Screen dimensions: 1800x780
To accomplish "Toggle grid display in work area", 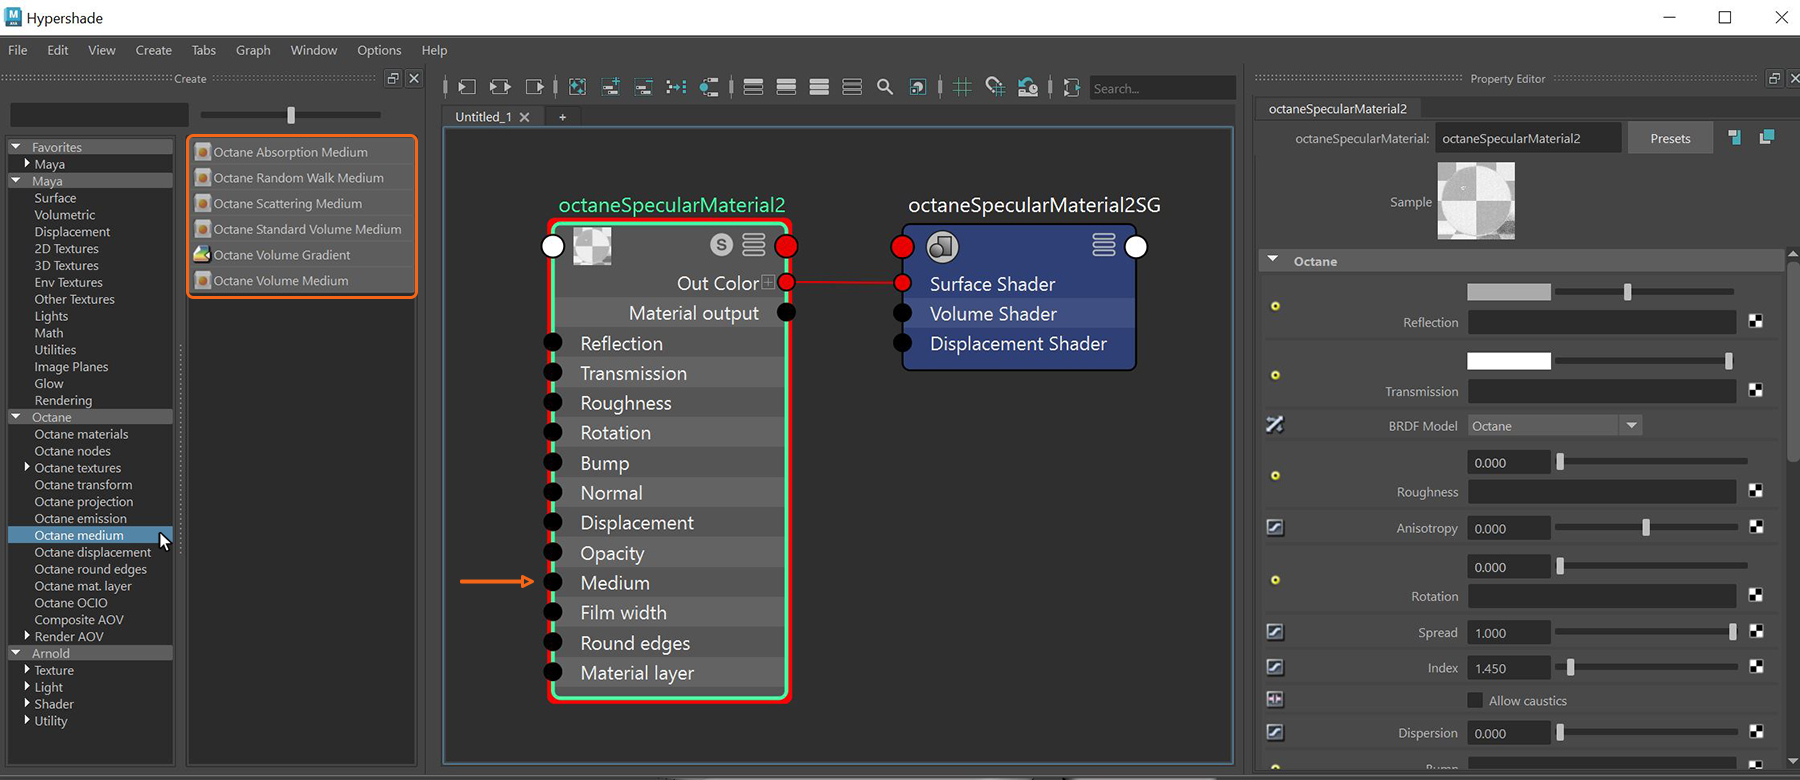I will [x=962, y=88].
